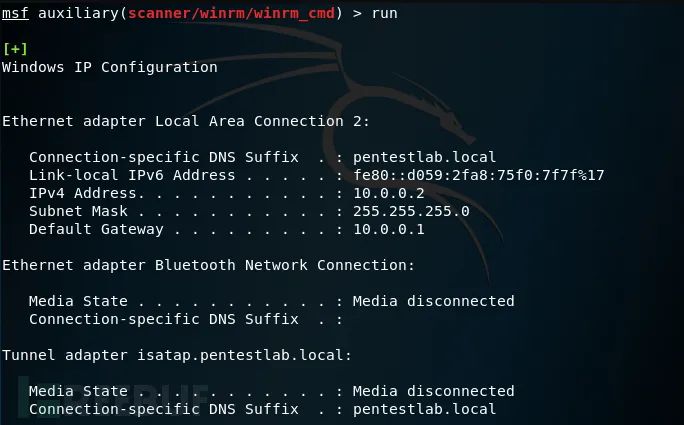Click the fe80 link-local IPv6 address
The width and height of the screenshot is (684, 425).
[x=479, y=175]
